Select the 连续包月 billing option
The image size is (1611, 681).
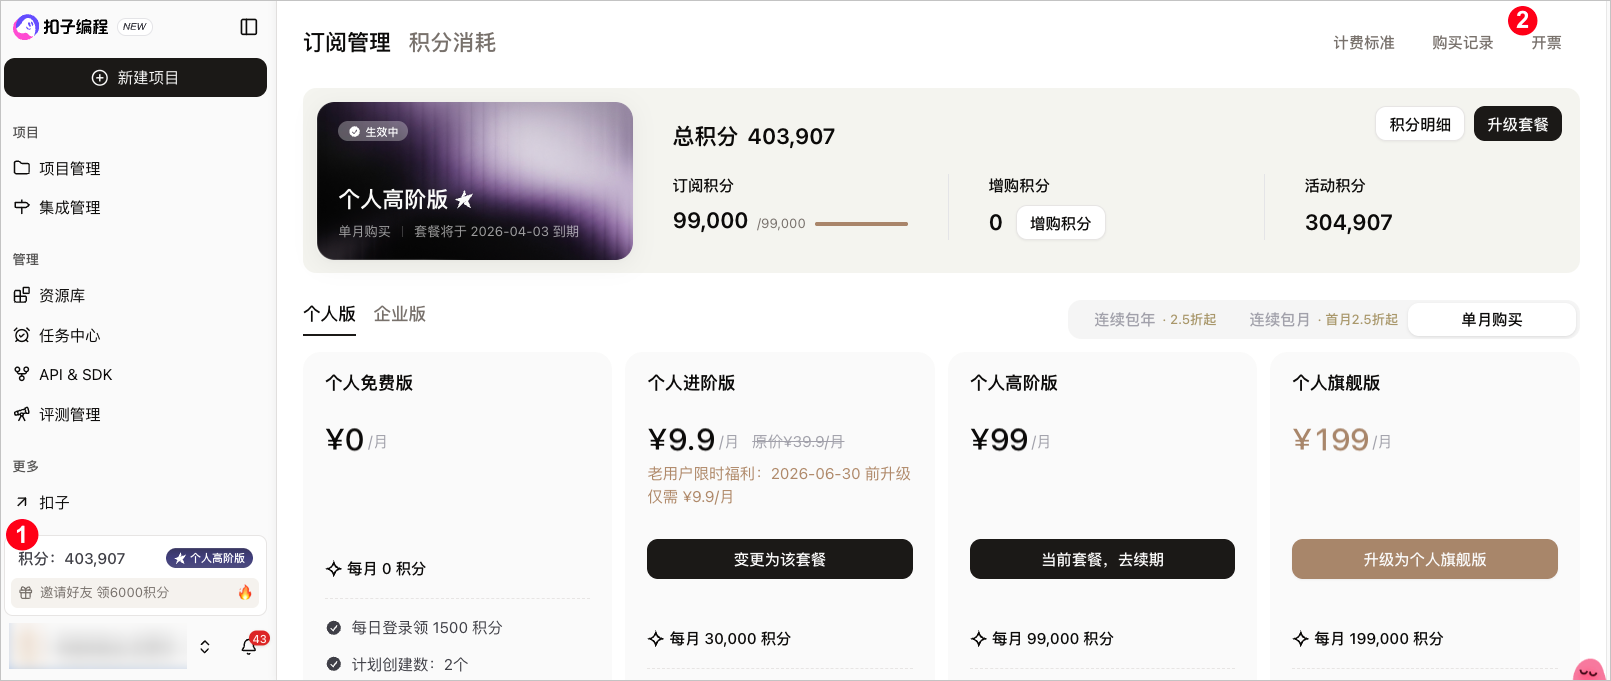coord(1322,320)
